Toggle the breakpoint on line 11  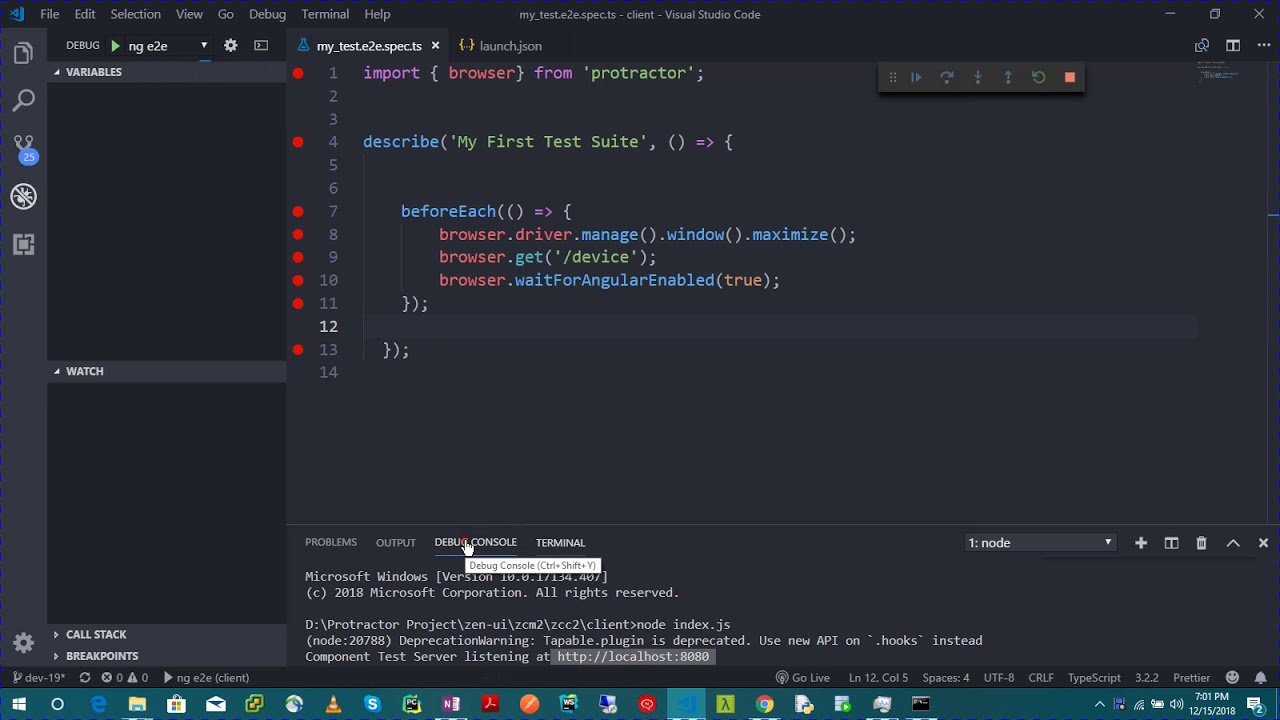tap(298, 303)
